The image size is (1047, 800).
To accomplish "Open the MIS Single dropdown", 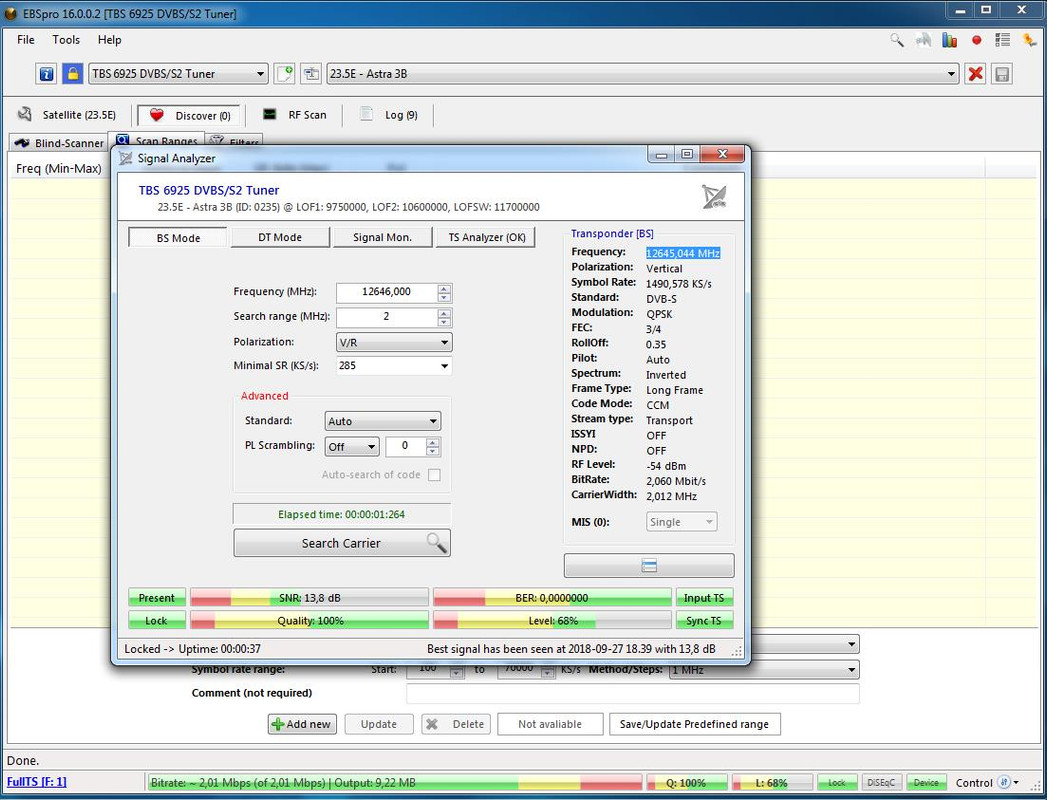I will click(682, 522).
